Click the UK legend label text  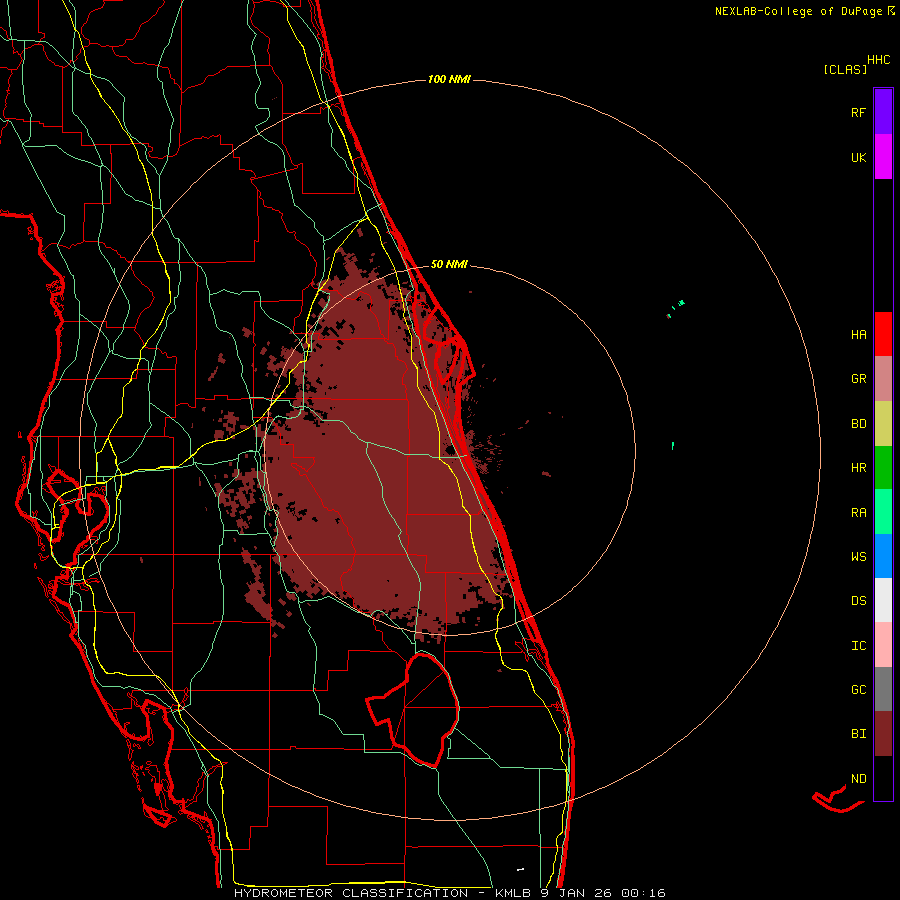click(859, 157)
